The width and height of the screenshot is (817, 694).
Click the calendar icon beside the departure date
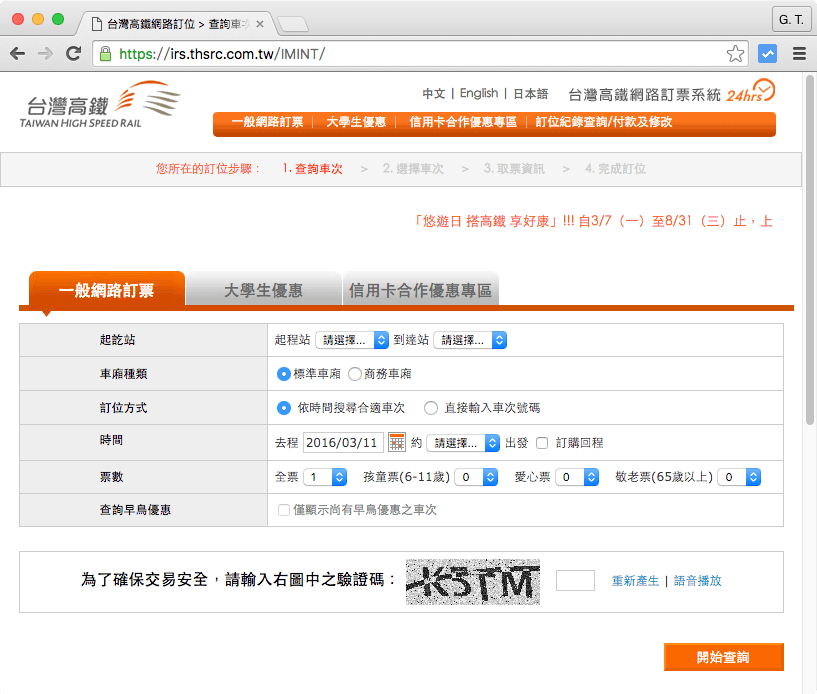(397, 442)
